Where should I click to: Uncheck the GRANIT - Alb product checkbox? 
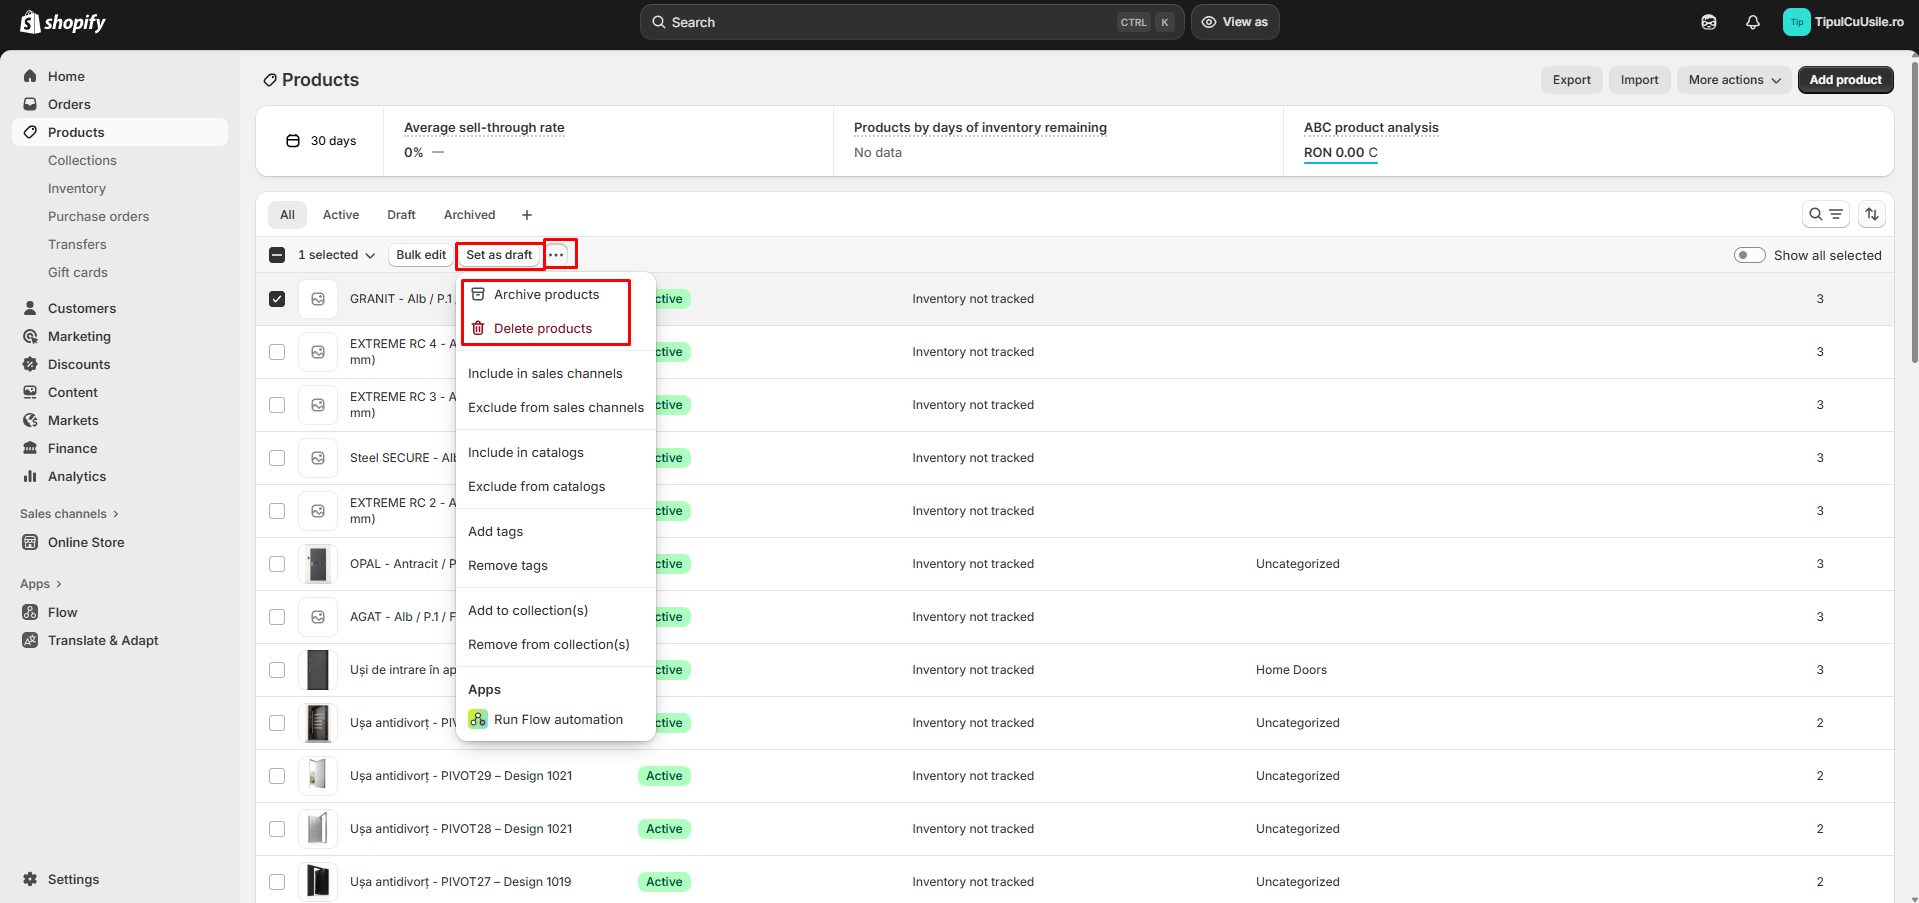(x=277, y=299)
